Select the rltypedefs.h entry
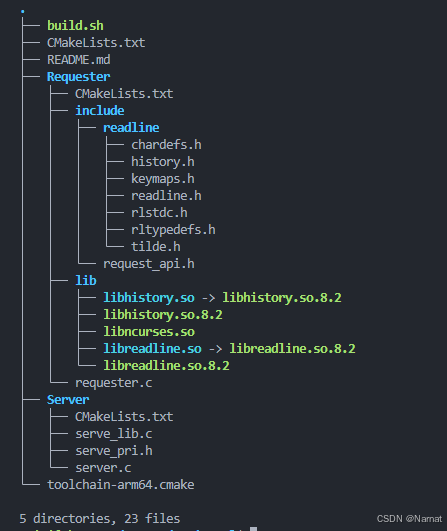The height and width of the screenshot is (531, 447). click(173, 230)
